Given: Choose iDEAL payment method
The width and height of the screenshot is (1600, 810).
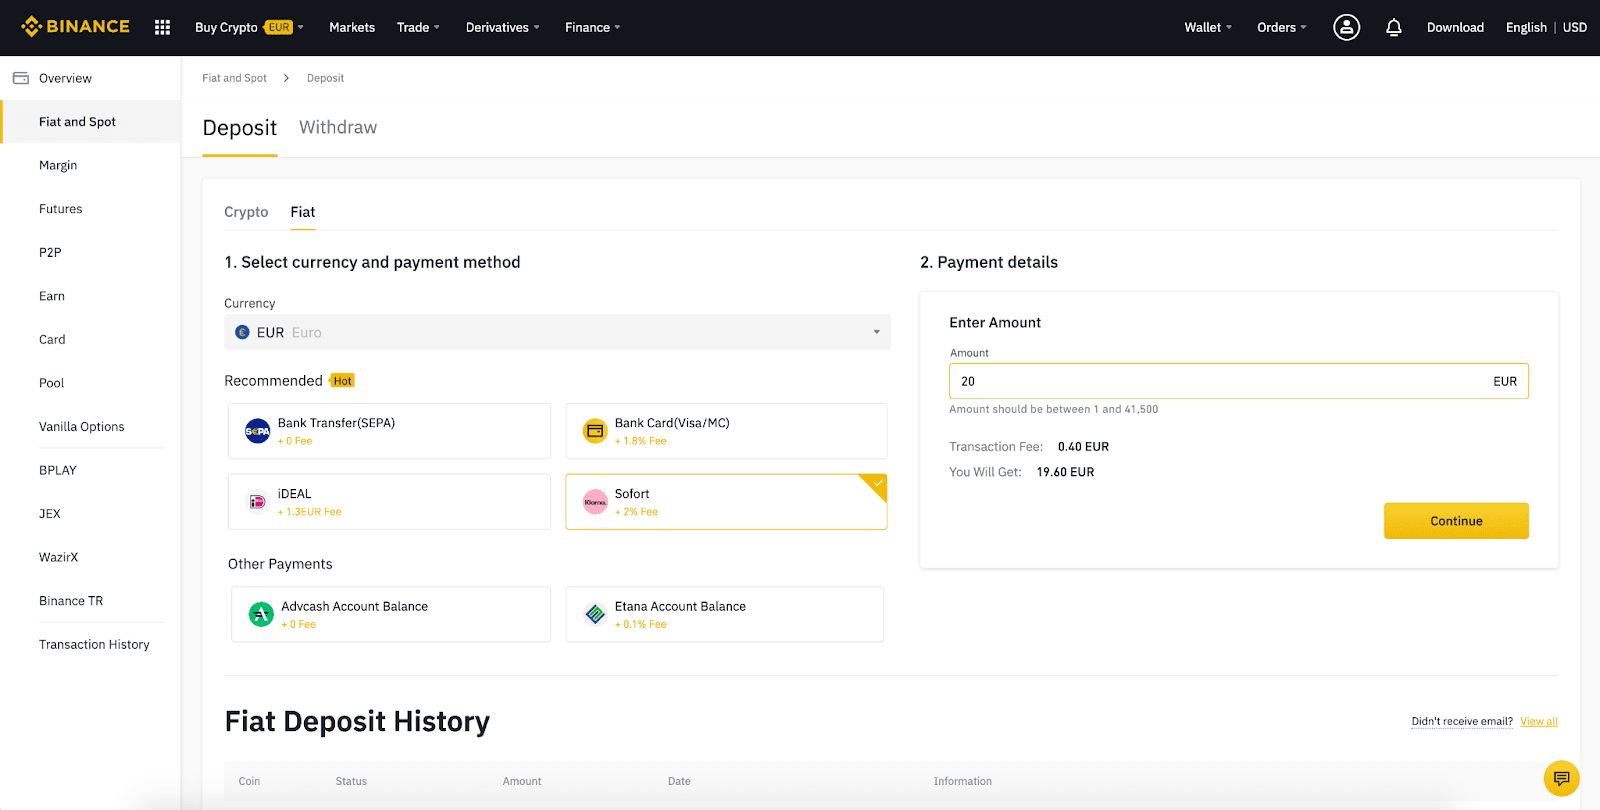Looking at the screenshot, I should [389, 502].
